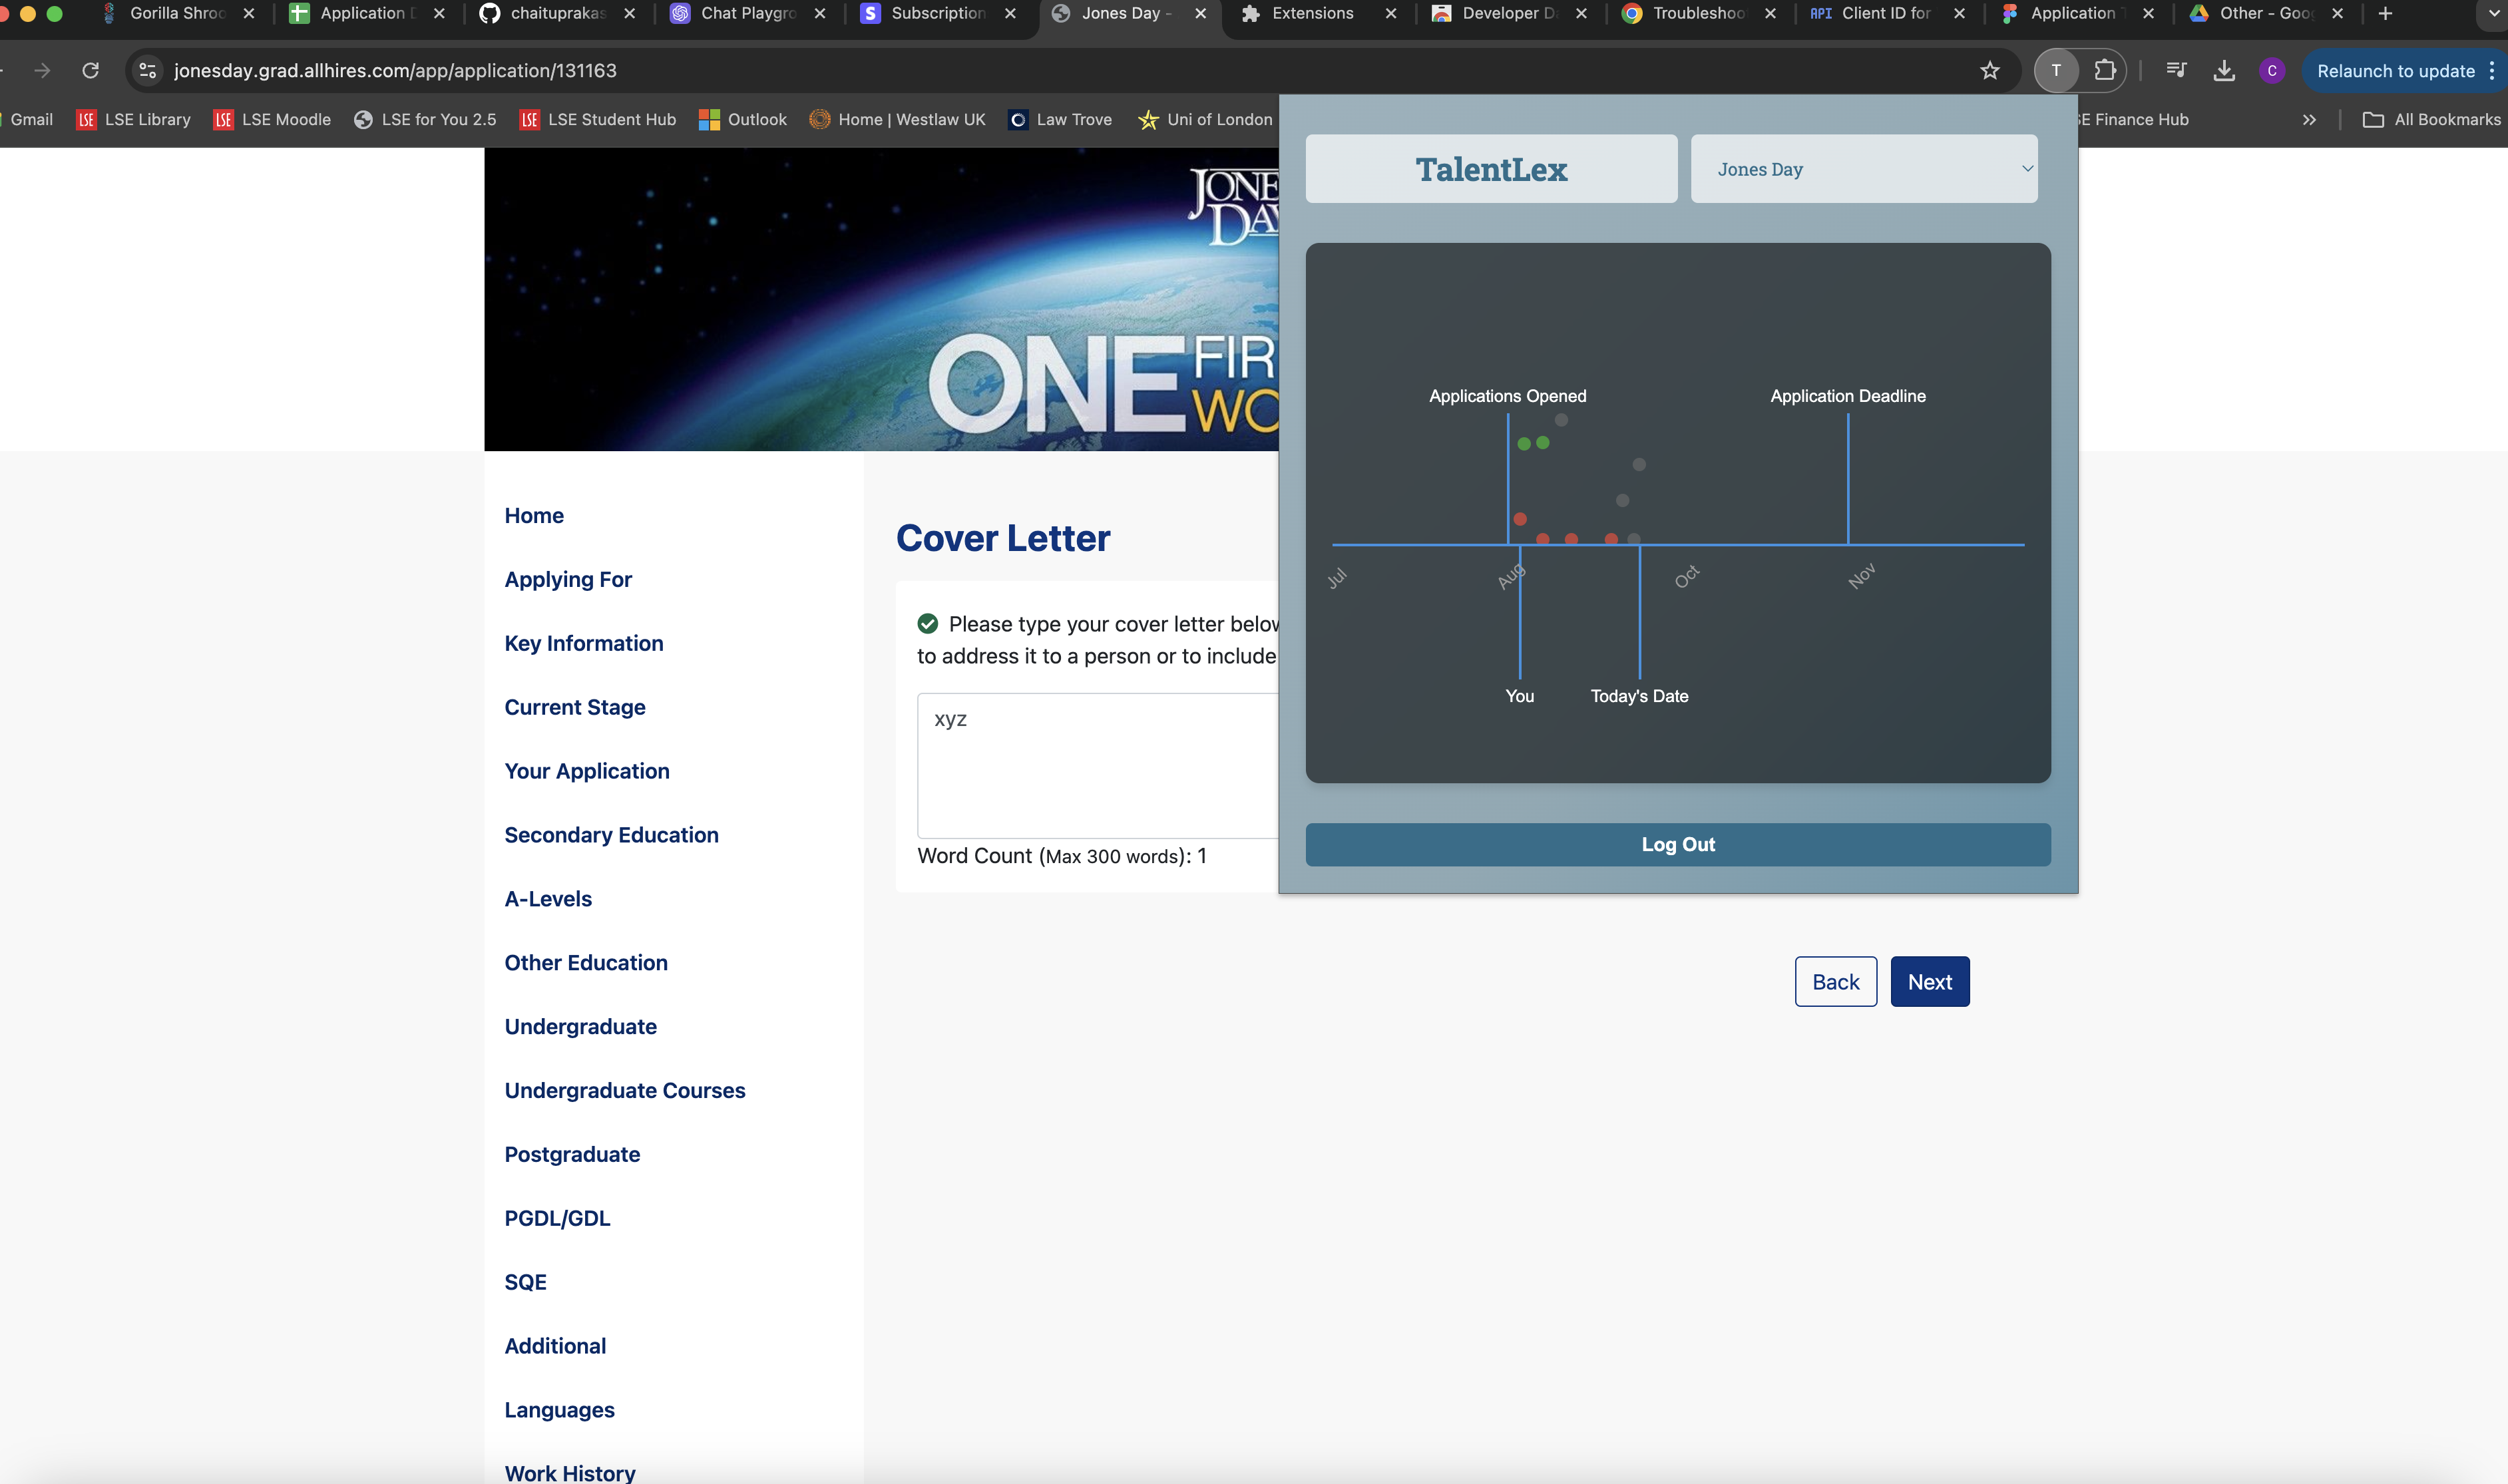Click the Log Out button

pos(1677,844)
